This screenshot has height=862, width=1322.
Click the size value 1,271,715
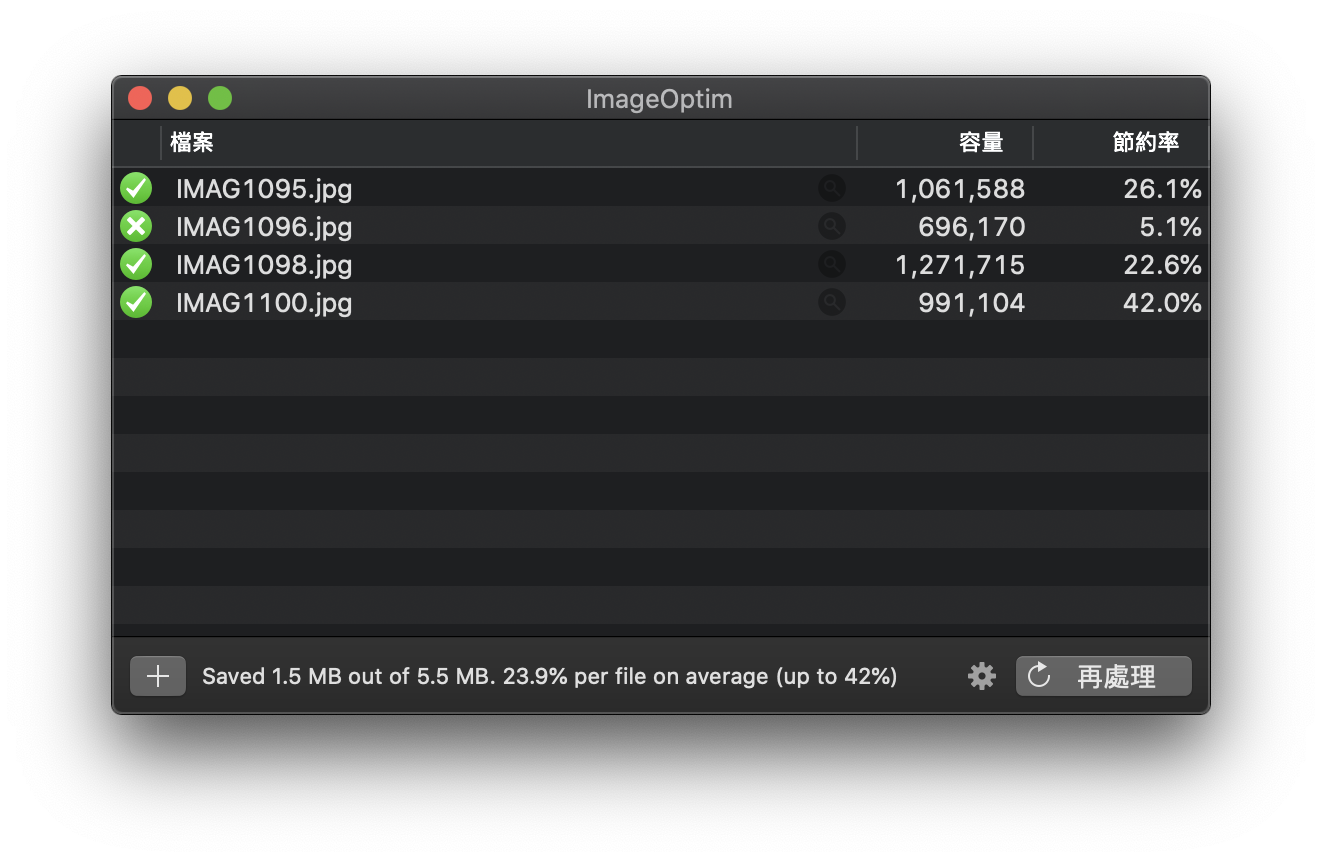point(960,265)
